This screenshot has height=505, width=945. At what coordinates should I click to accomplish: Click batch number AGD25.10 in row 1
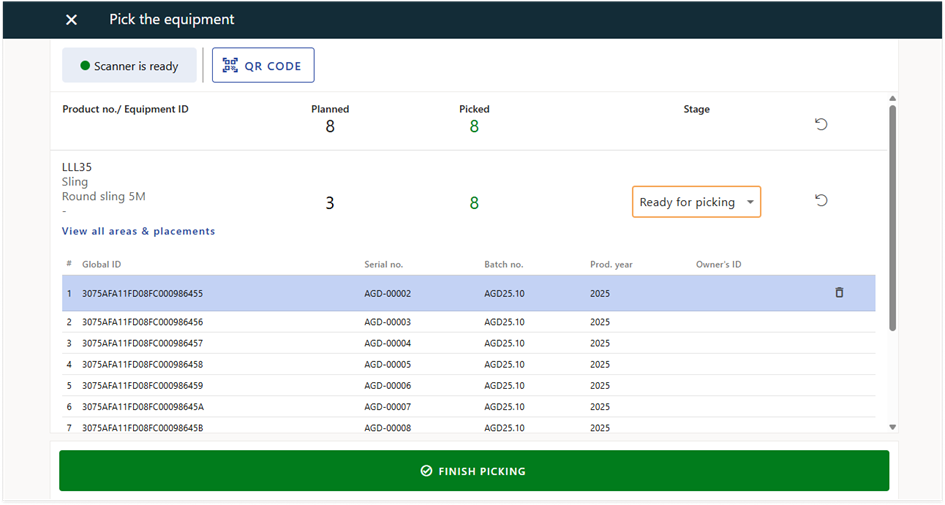pyautogui.click(x=504, y=293)
